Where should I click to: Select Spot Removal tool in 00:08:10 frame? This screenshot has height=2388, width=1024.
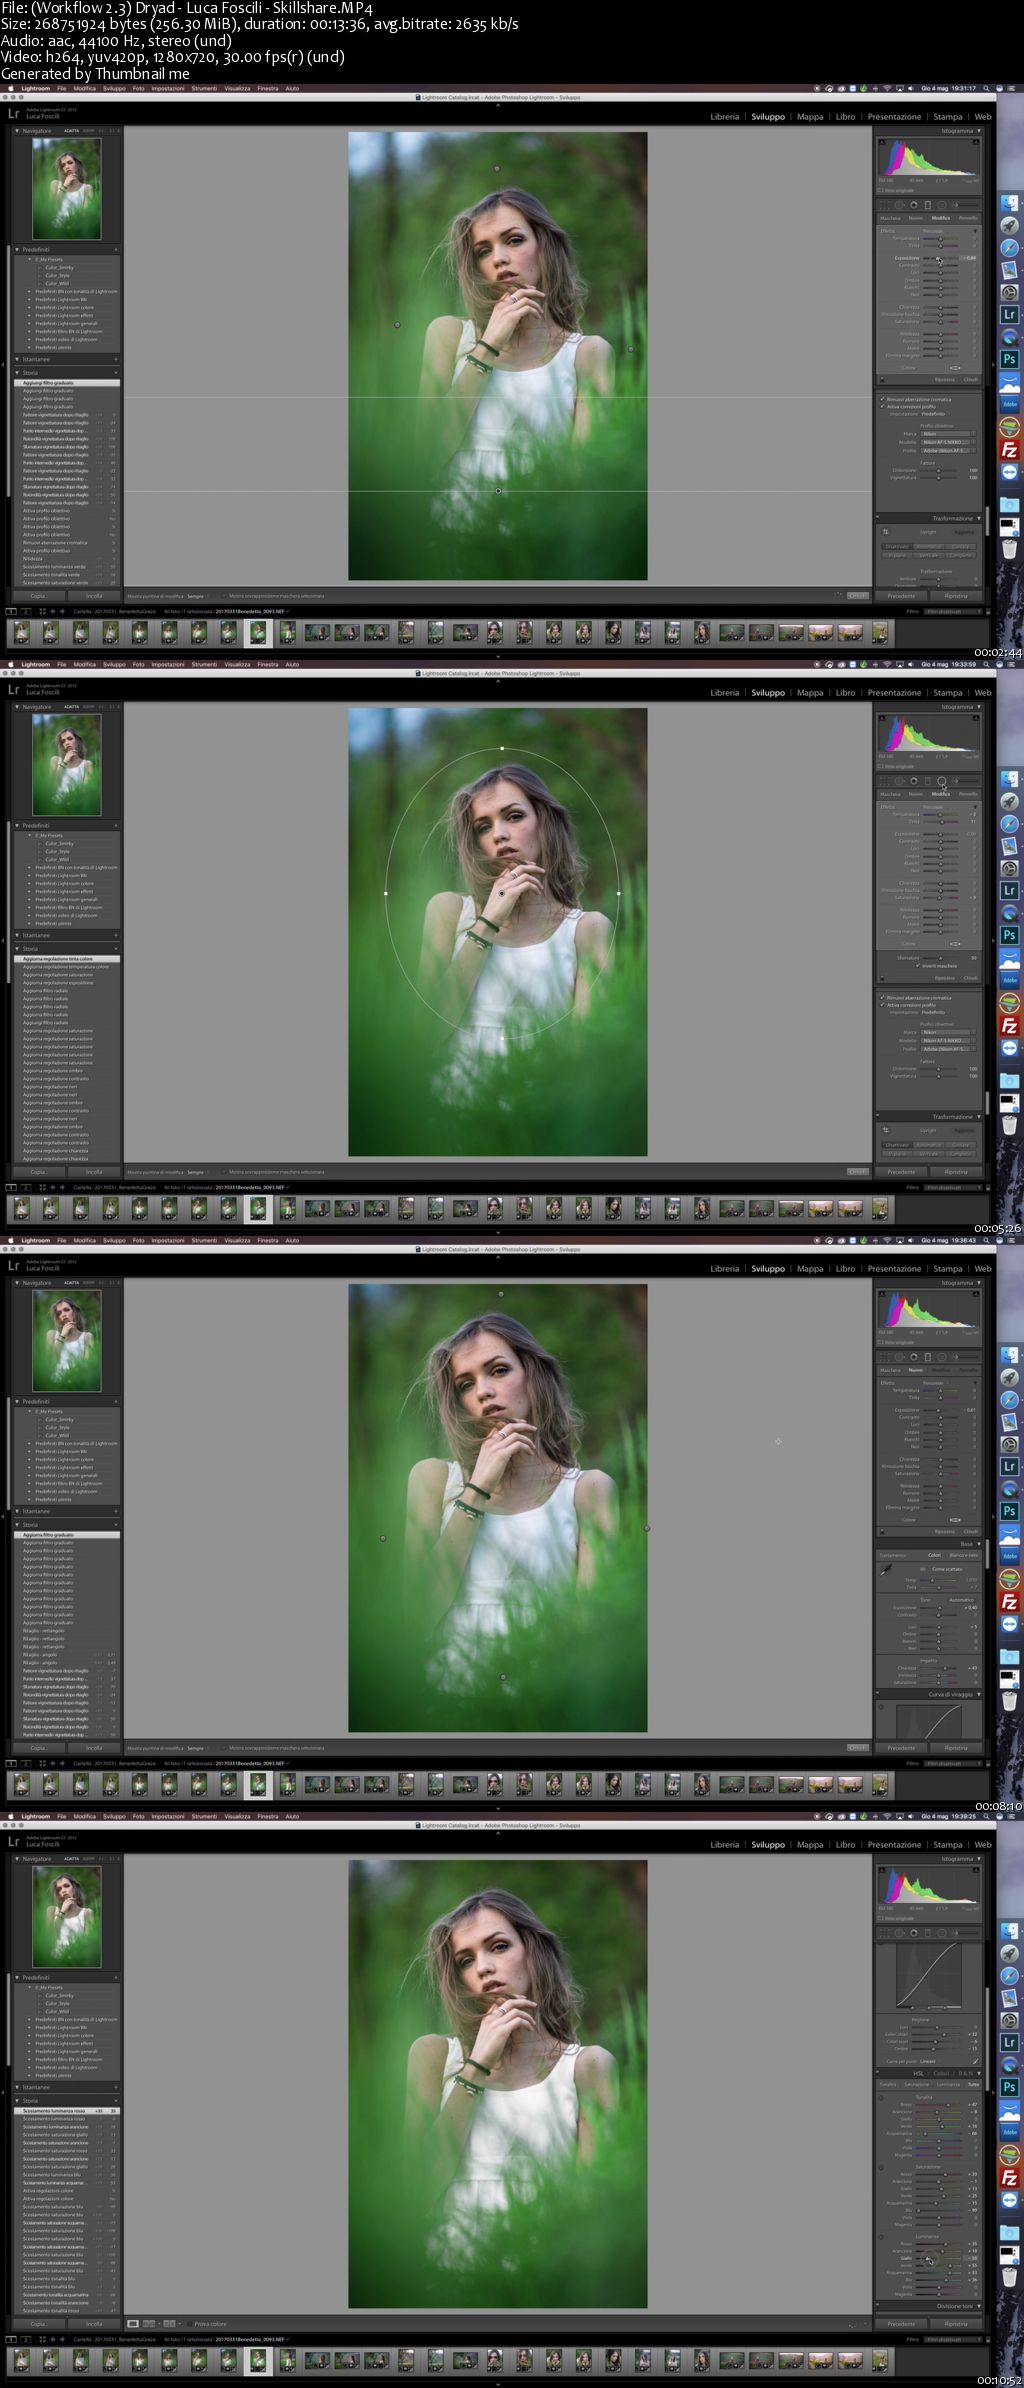[899, 1357]
